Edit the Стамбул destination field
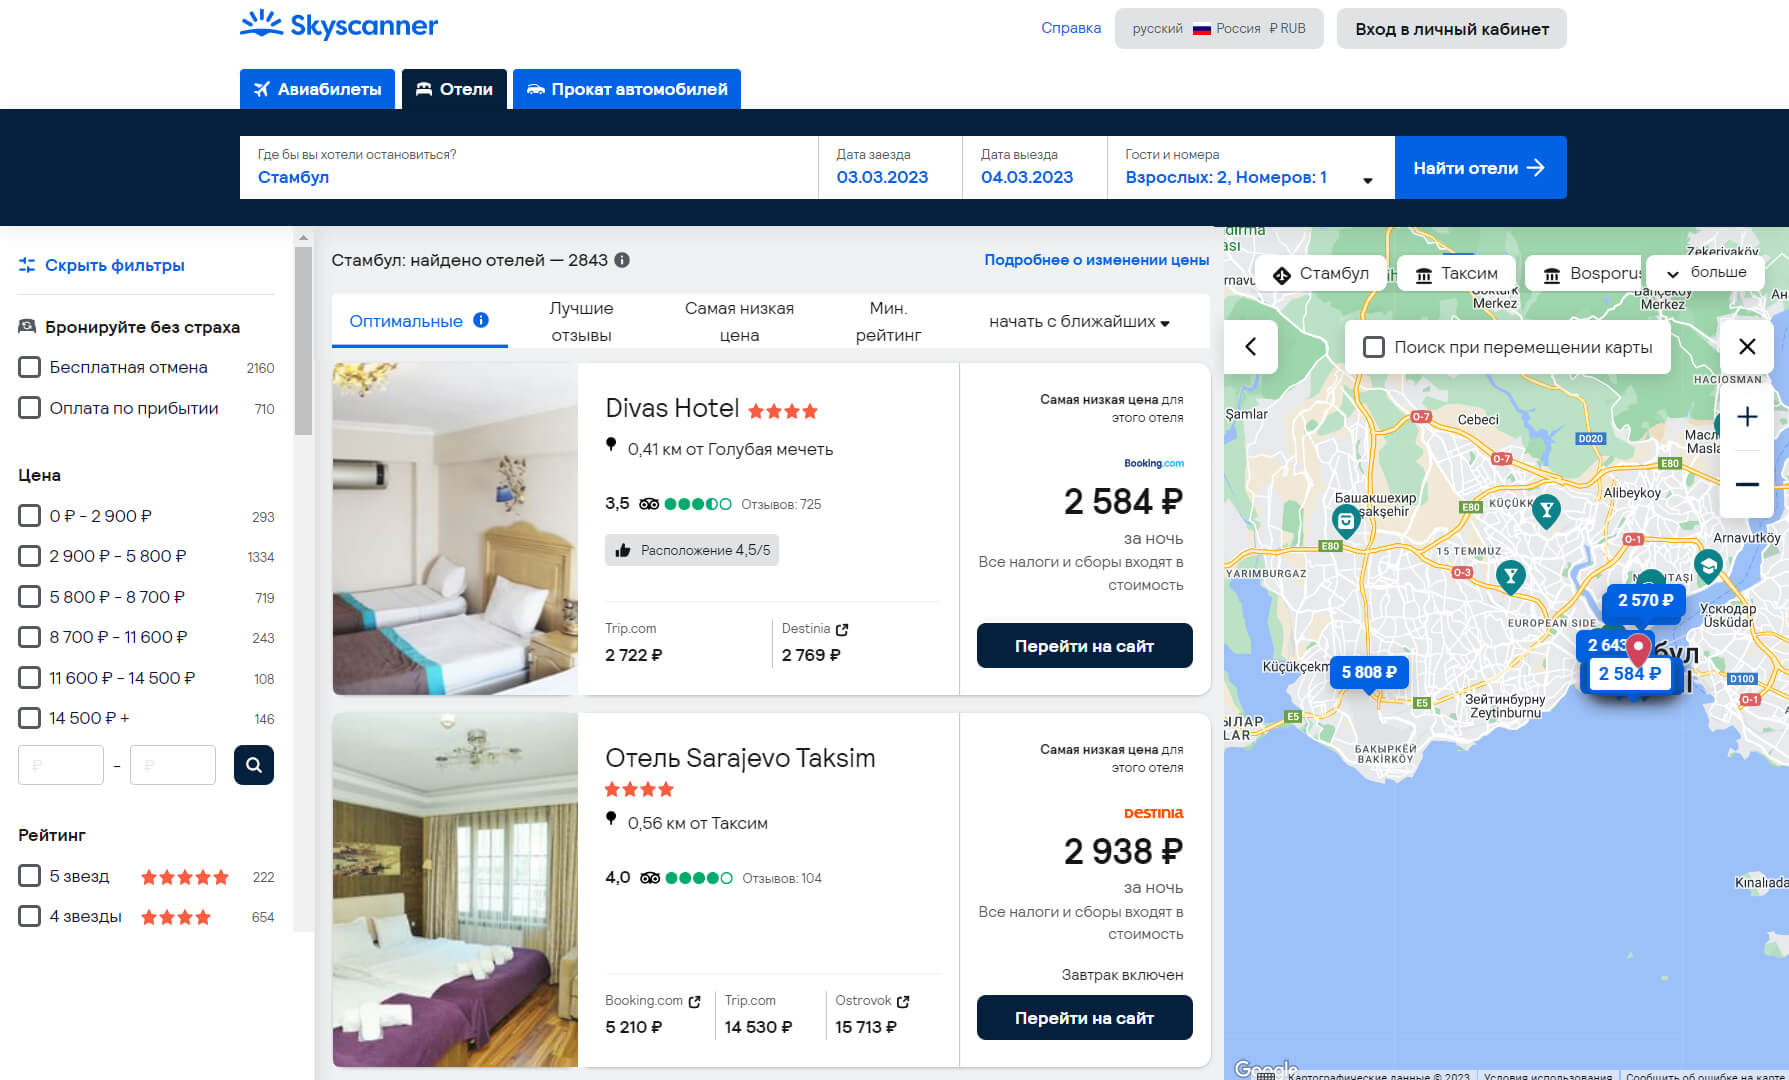 [529, 167]
